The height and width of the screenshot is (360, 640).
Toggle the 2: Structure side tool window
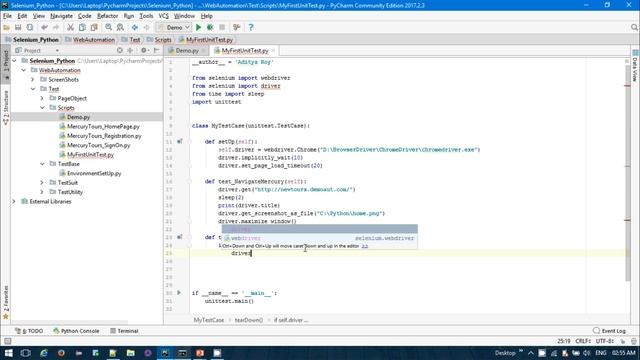5,107
